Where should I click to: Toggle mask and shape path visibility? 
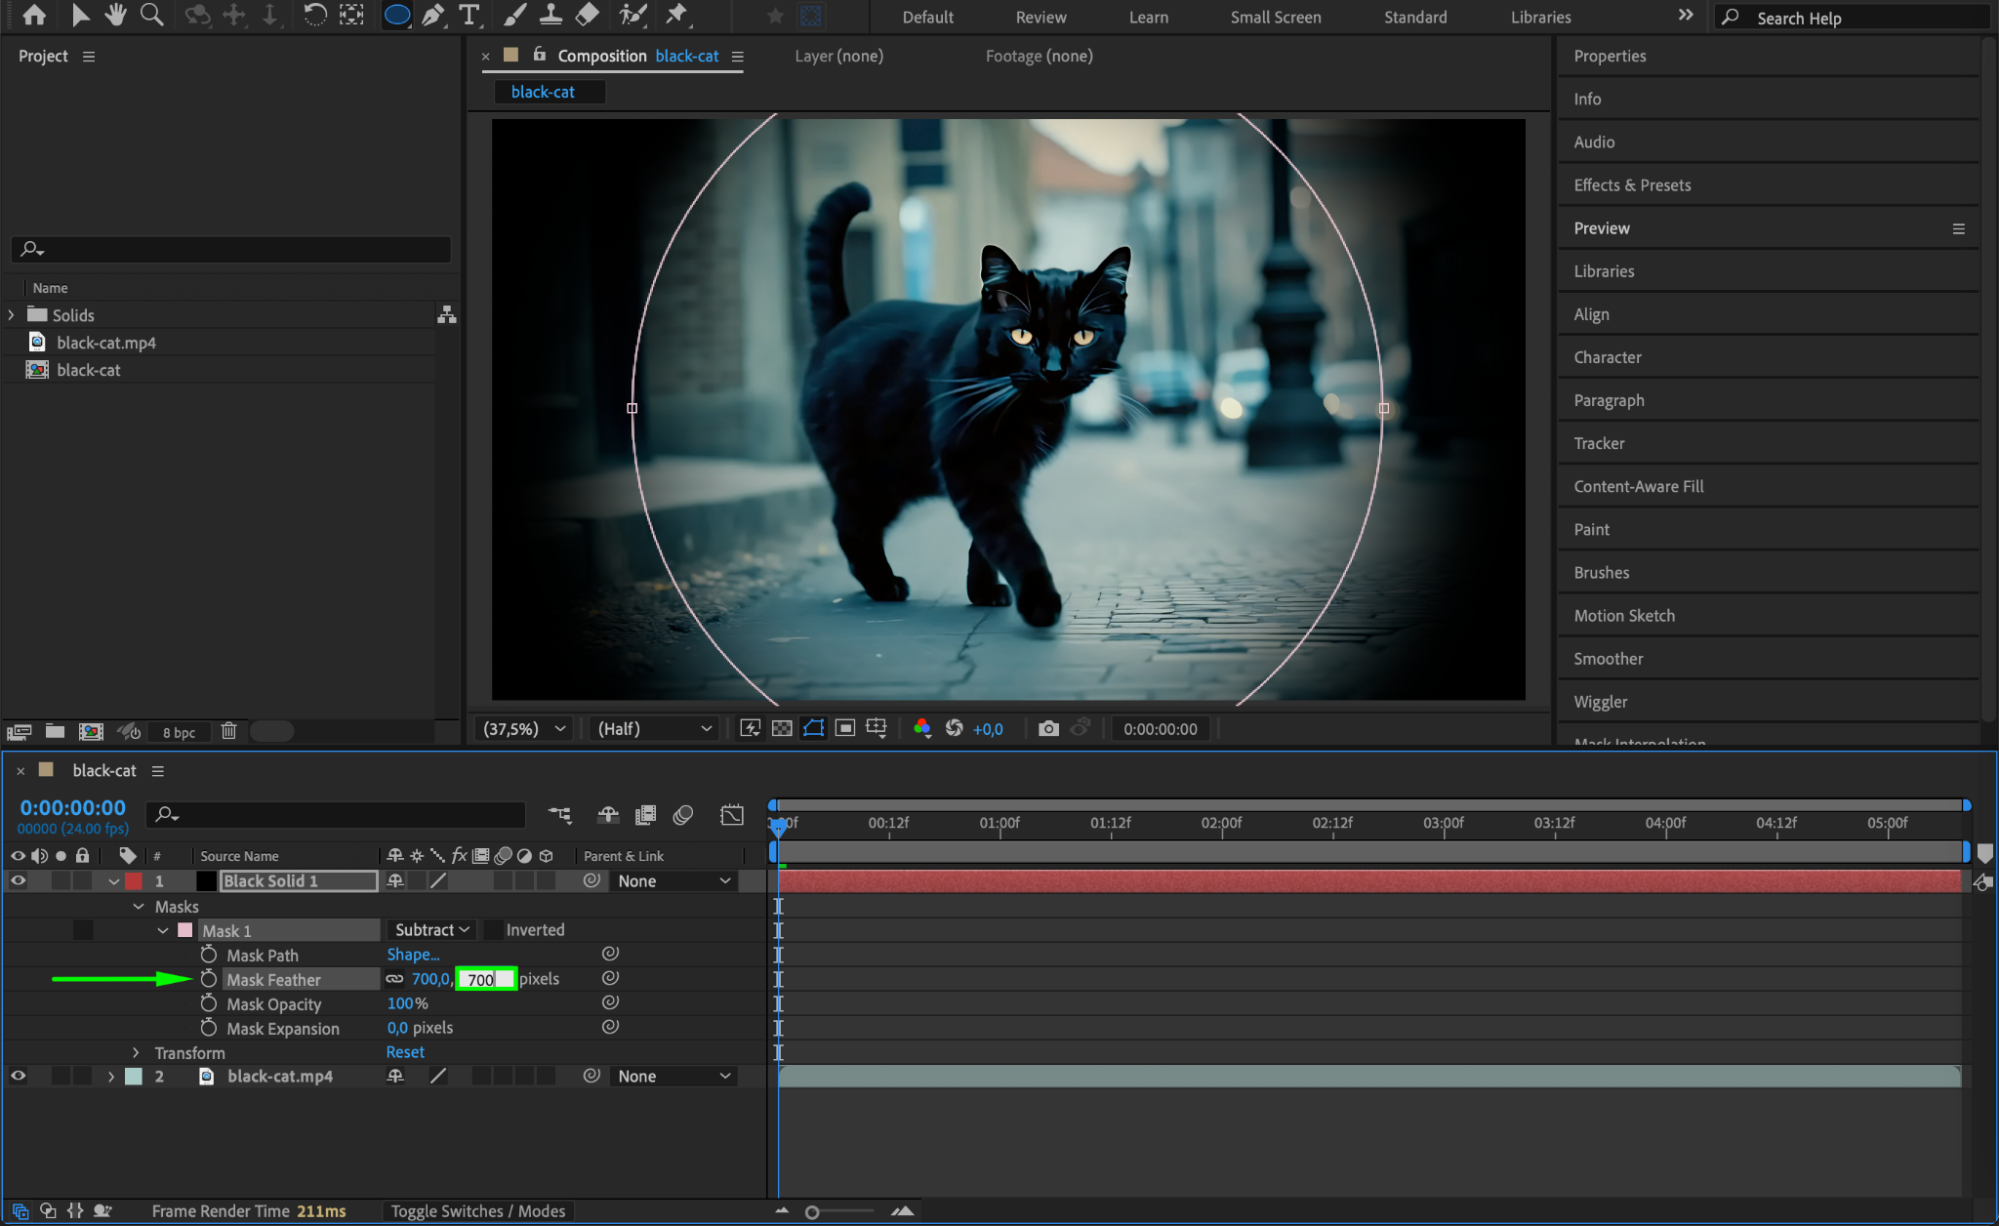coord(813,728)
